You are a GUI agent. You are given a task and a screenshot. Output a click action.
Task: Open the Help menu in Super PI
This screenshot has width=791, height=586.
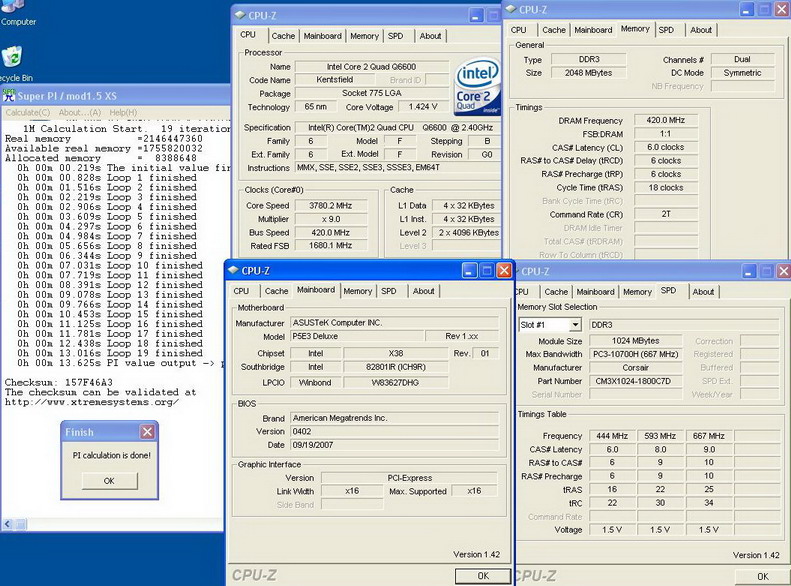(123, 112)
